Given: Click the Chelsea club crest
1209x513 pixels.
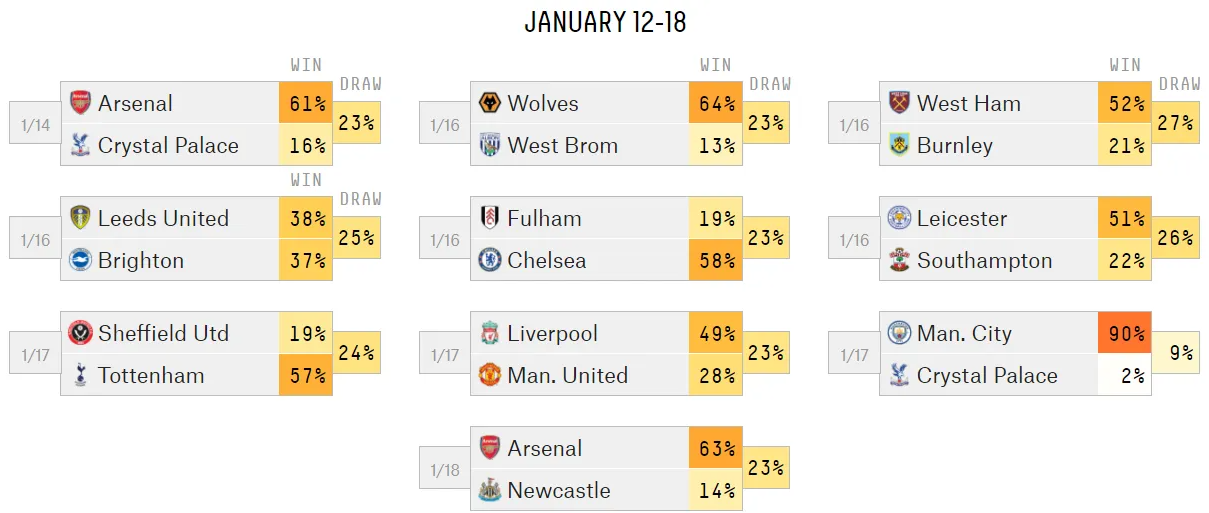Looking at the screenshot, I should pos(489,260).
